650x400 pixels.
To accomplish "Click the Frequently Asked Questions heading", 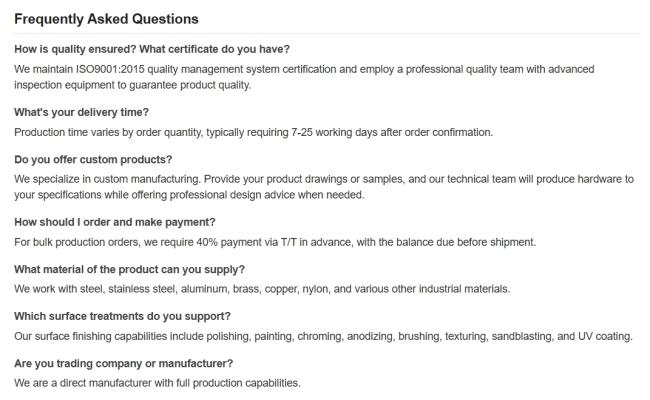I will [x=106, y=19].
